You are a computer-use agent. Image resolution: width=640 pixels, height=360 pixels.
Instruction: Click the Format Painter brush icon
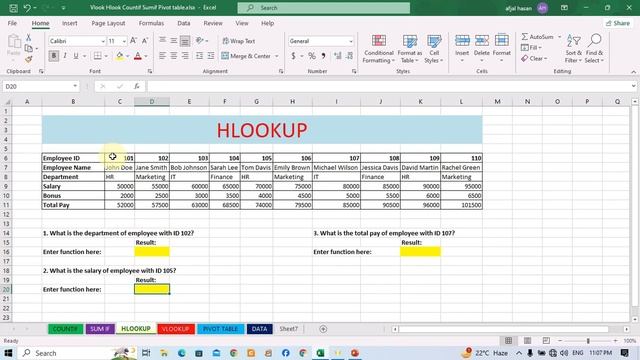pyautogui.click(x=29, y=60)
